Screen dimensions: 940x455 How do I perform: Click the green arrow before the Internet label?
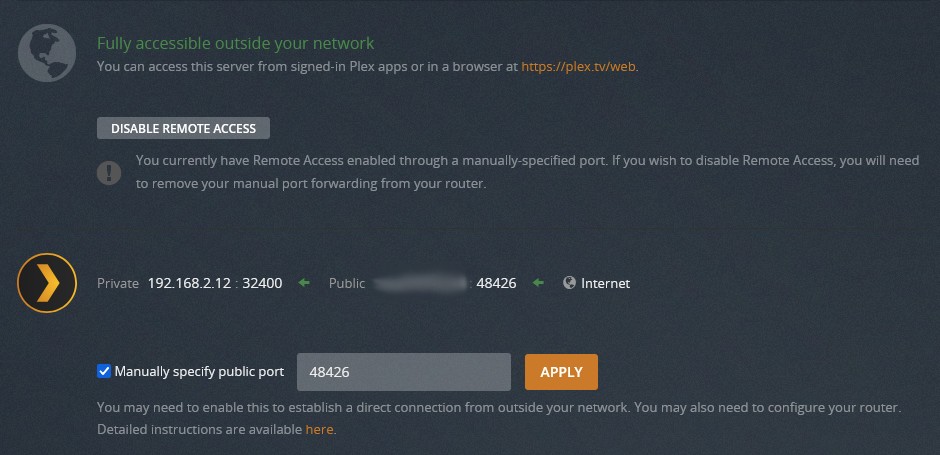538,283
